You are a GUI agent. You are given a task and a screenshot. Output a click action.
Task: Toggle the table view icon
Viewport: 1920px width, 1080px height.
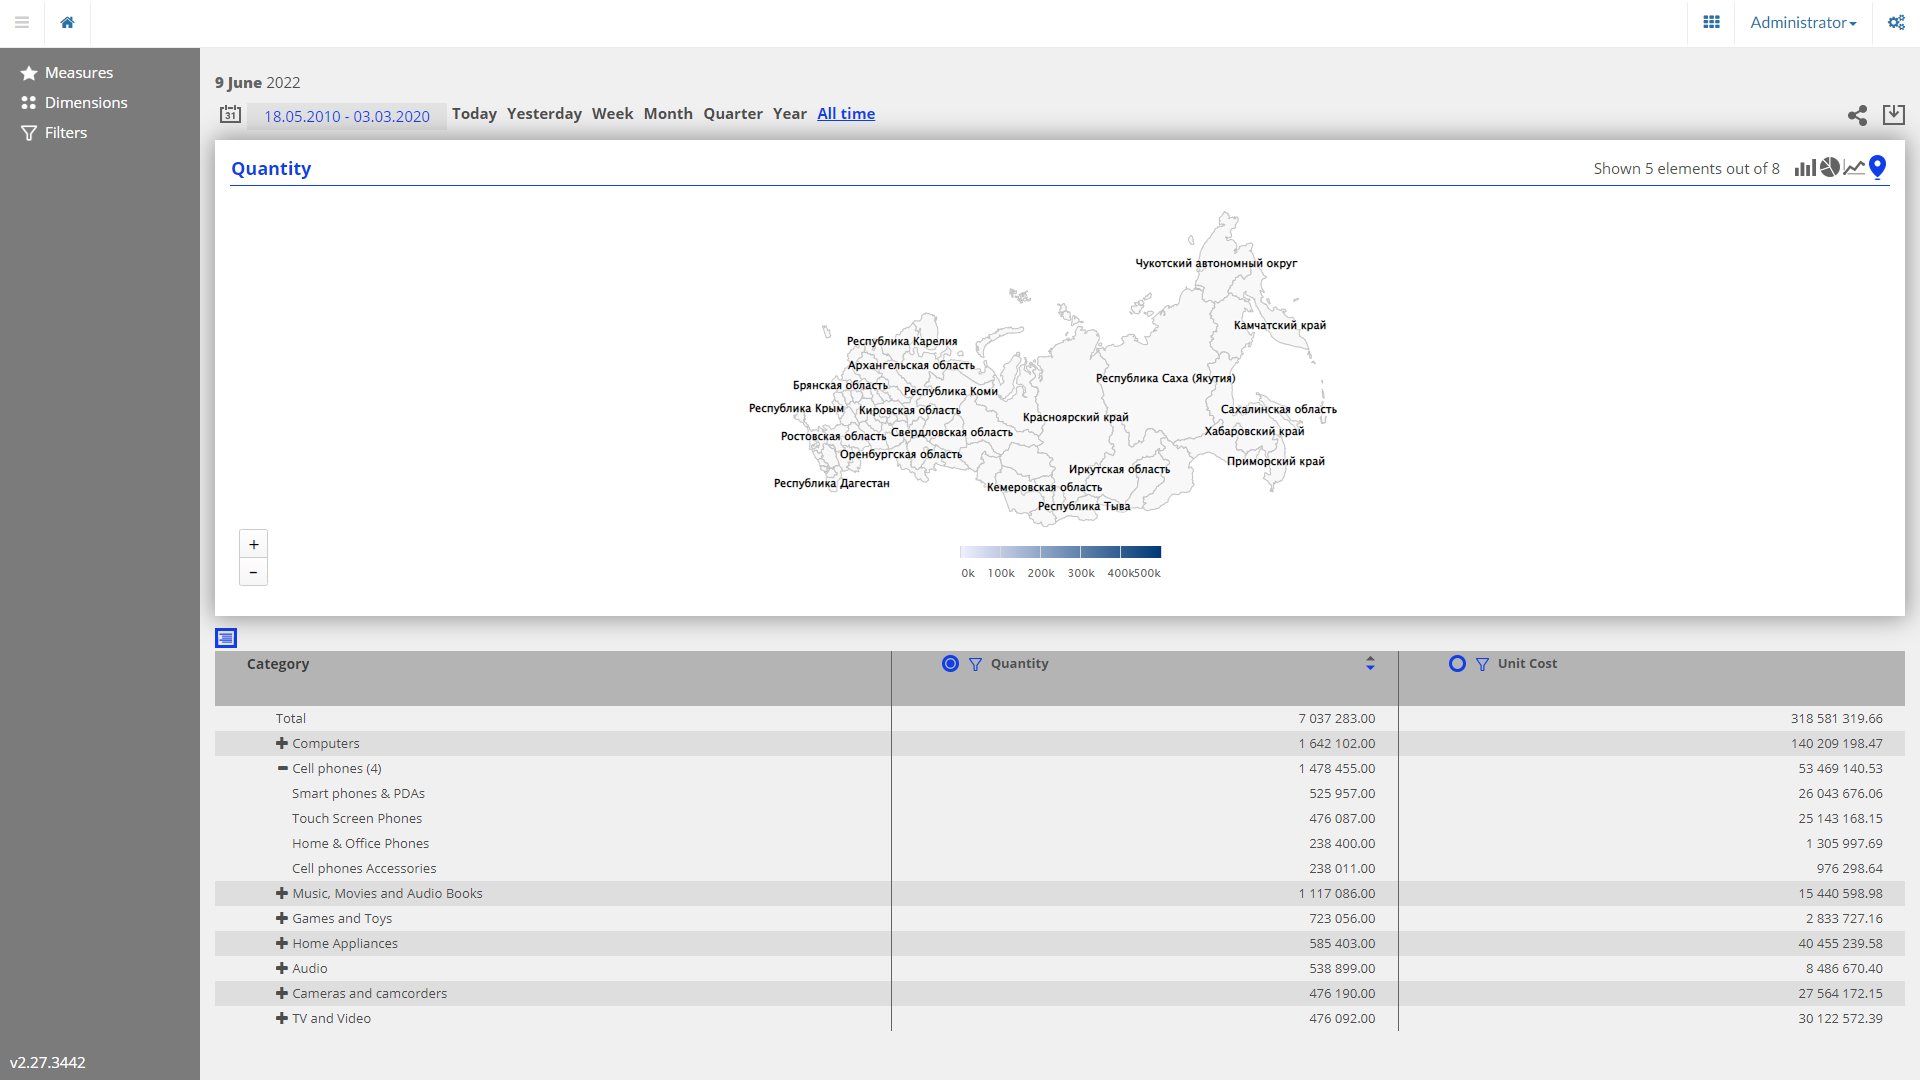[x=226, y=638]
